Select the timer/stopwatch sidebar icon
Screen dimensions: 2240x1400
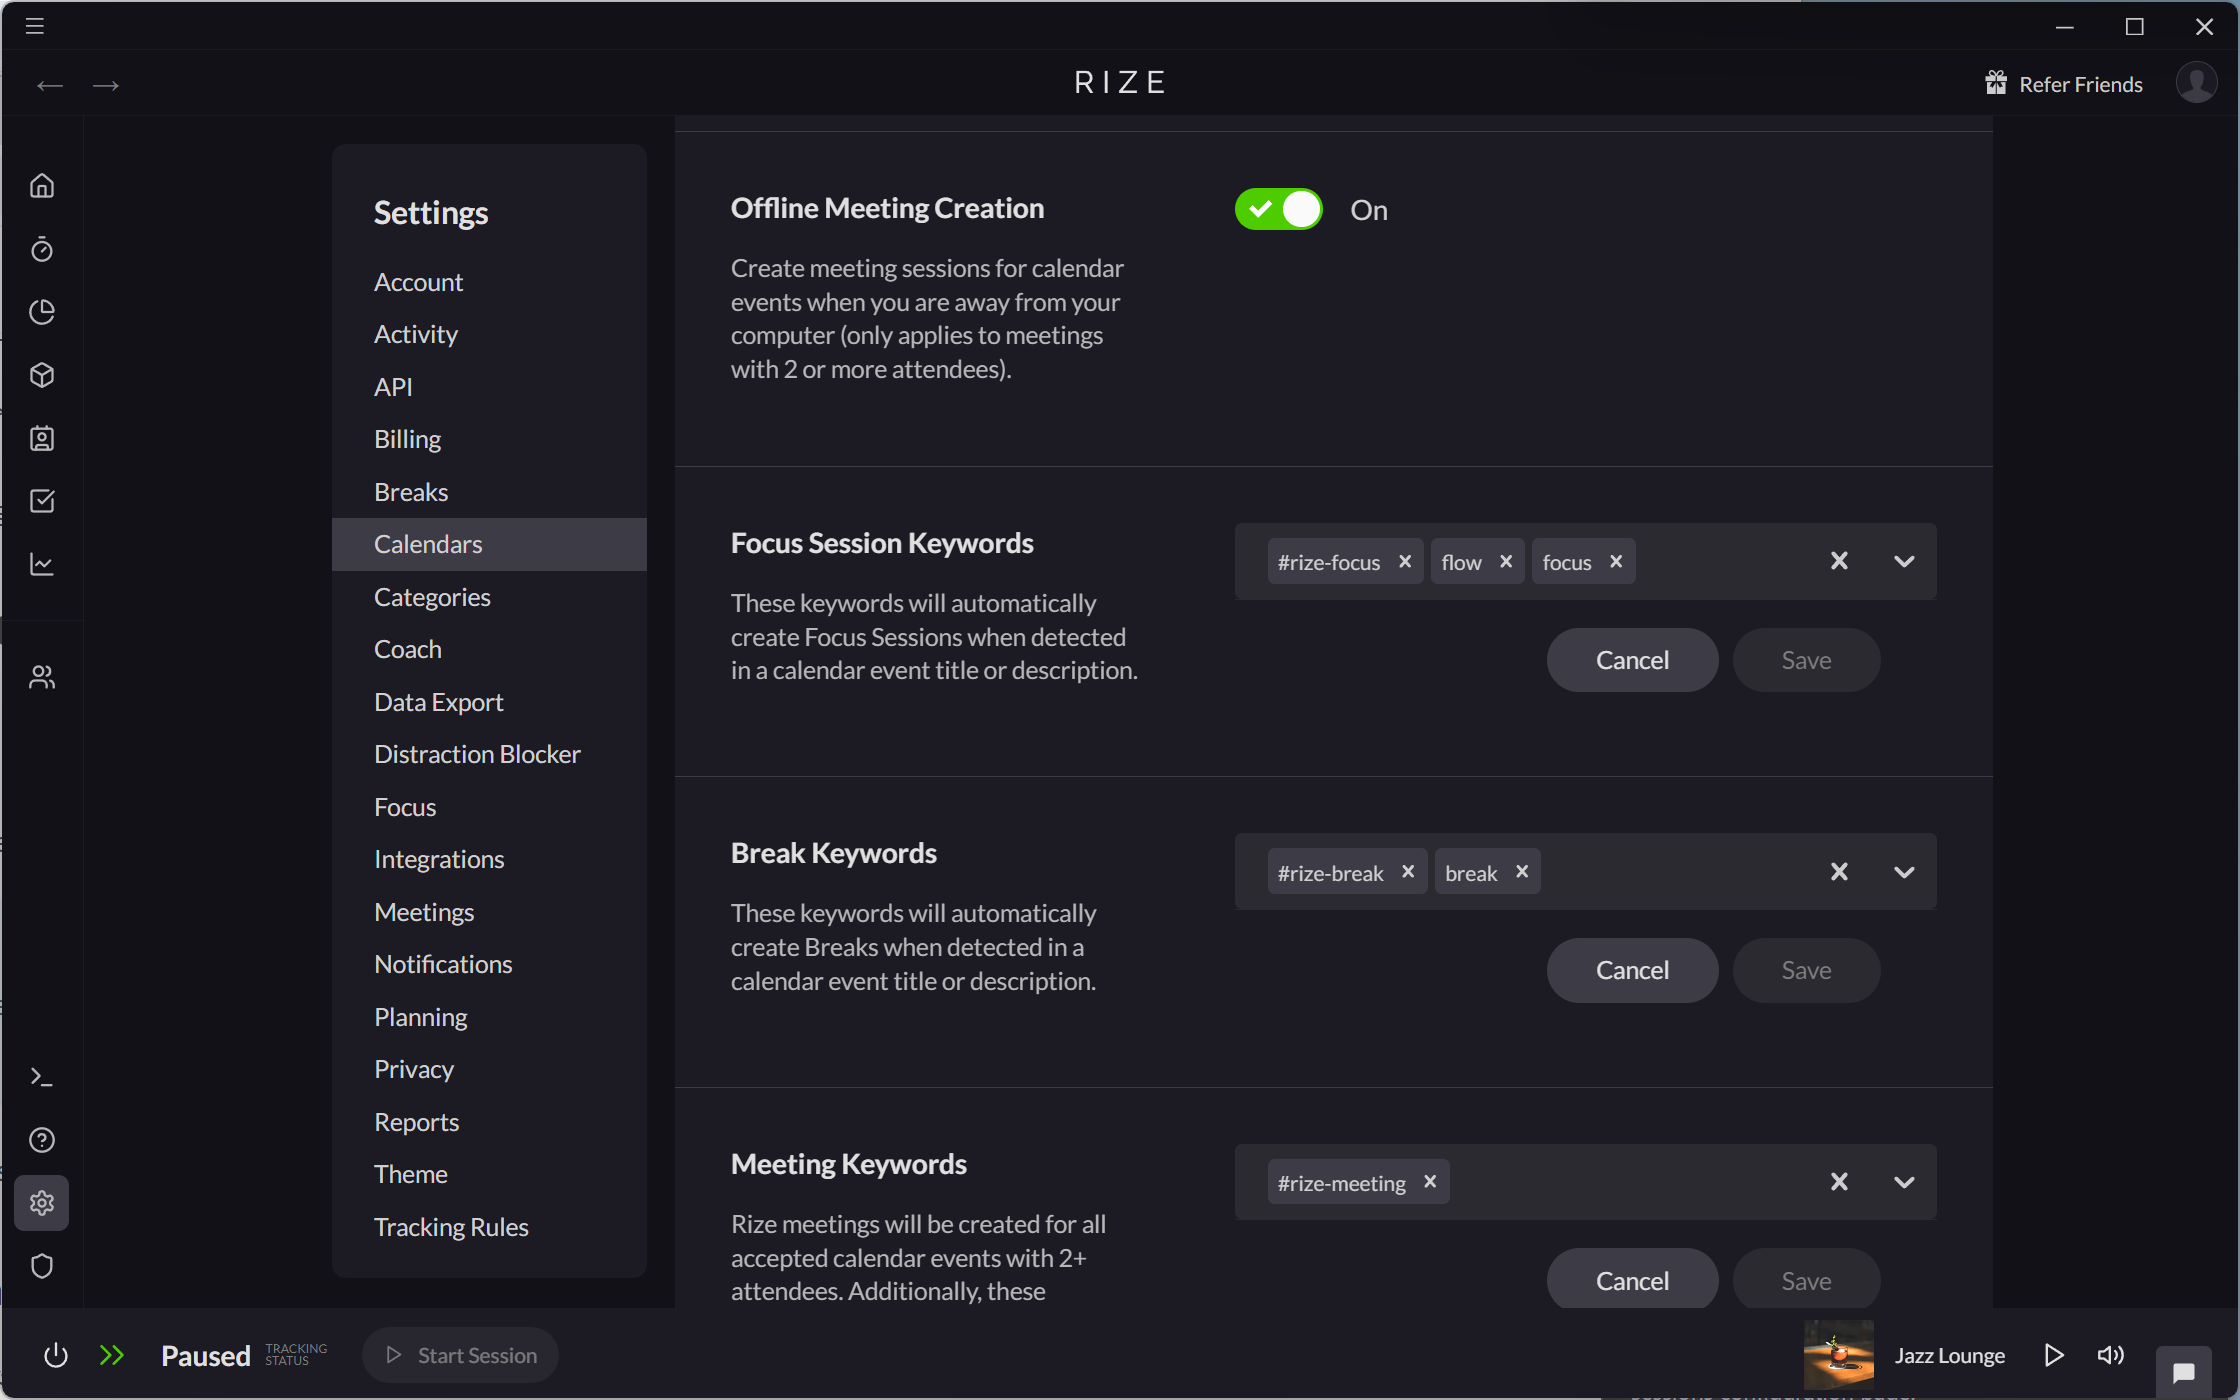click(42, 249)
